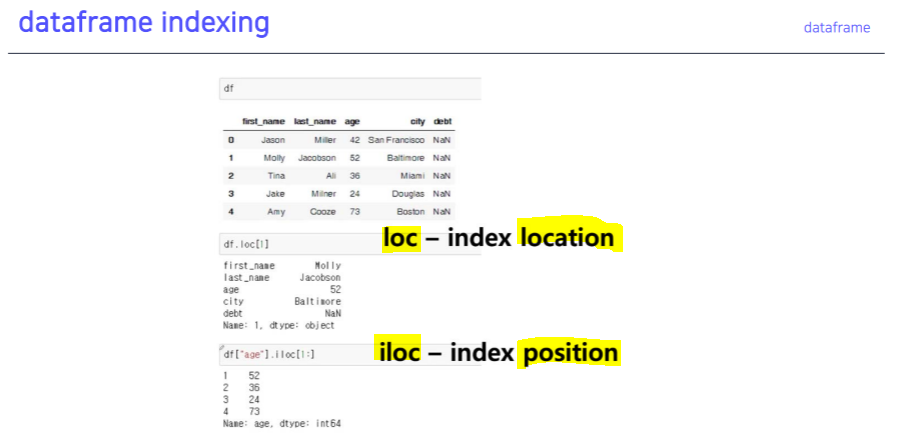Image resolution: width=902 pixels, height=442 pixels.
Task: Click the "Baltimore" cell in the table
Action: point(406,158)
